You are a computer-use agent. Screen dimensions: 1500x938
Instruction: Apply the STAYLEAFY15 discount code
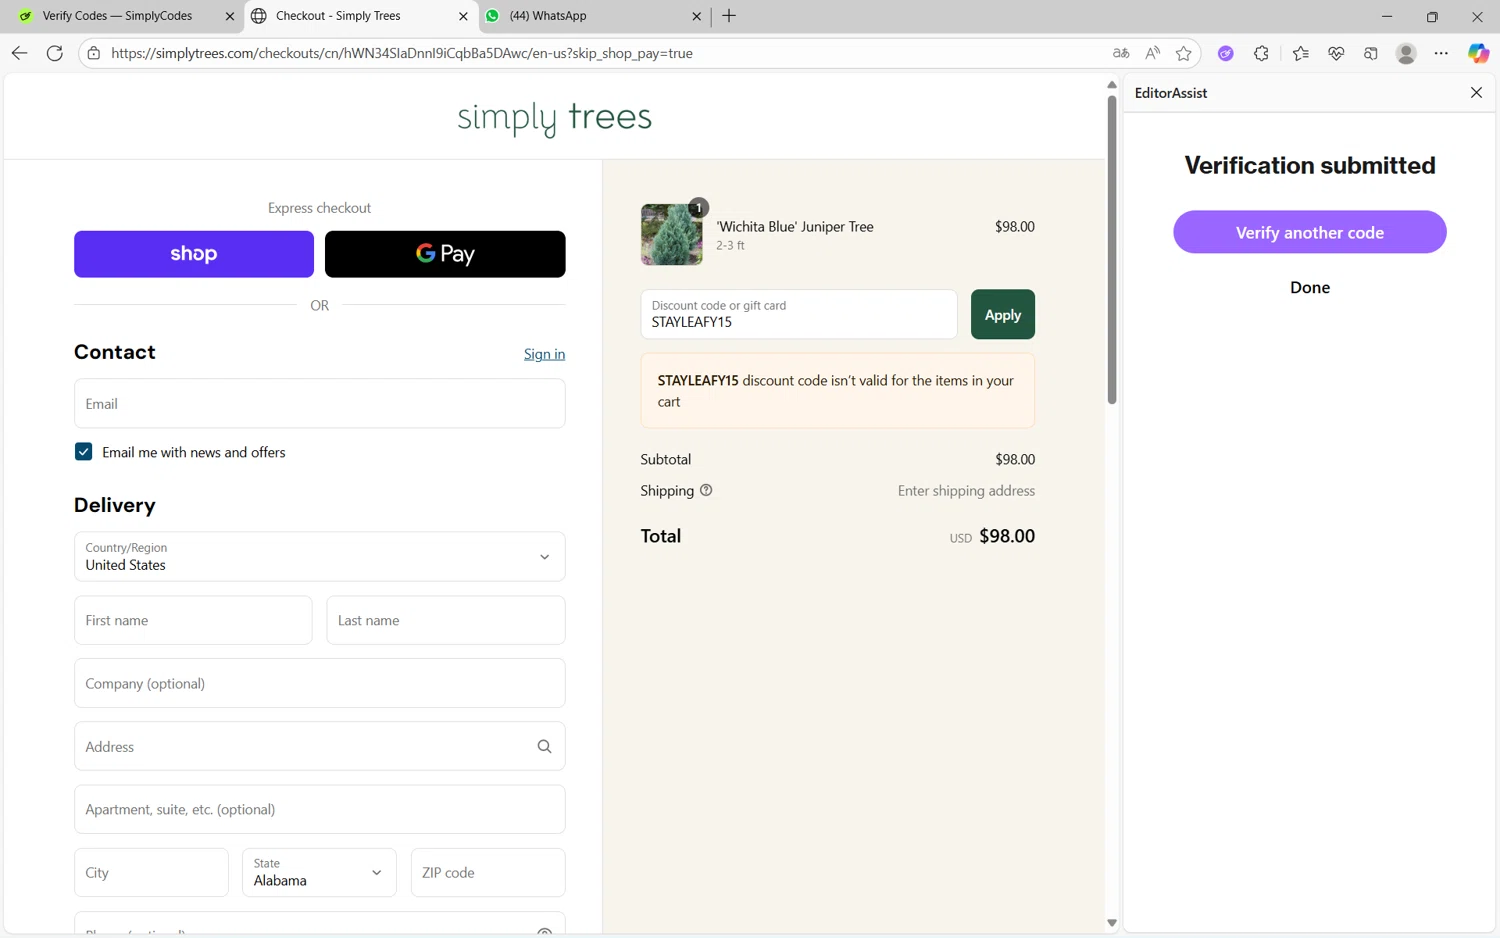(x=1002, y=315)
